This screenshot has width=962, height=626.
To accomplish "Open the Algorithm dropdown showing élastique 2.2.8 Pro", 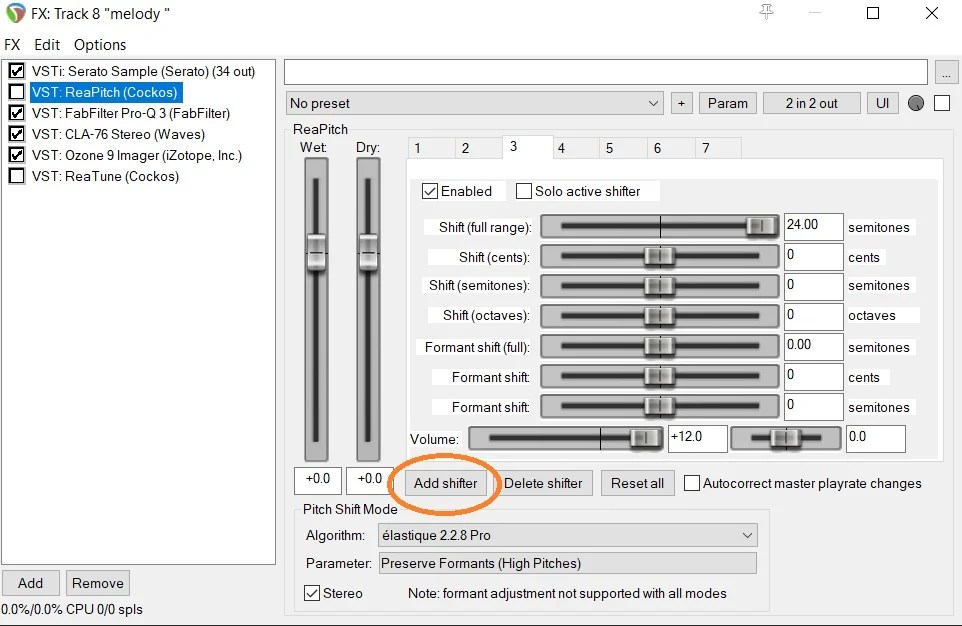I will tap(567, 535).
